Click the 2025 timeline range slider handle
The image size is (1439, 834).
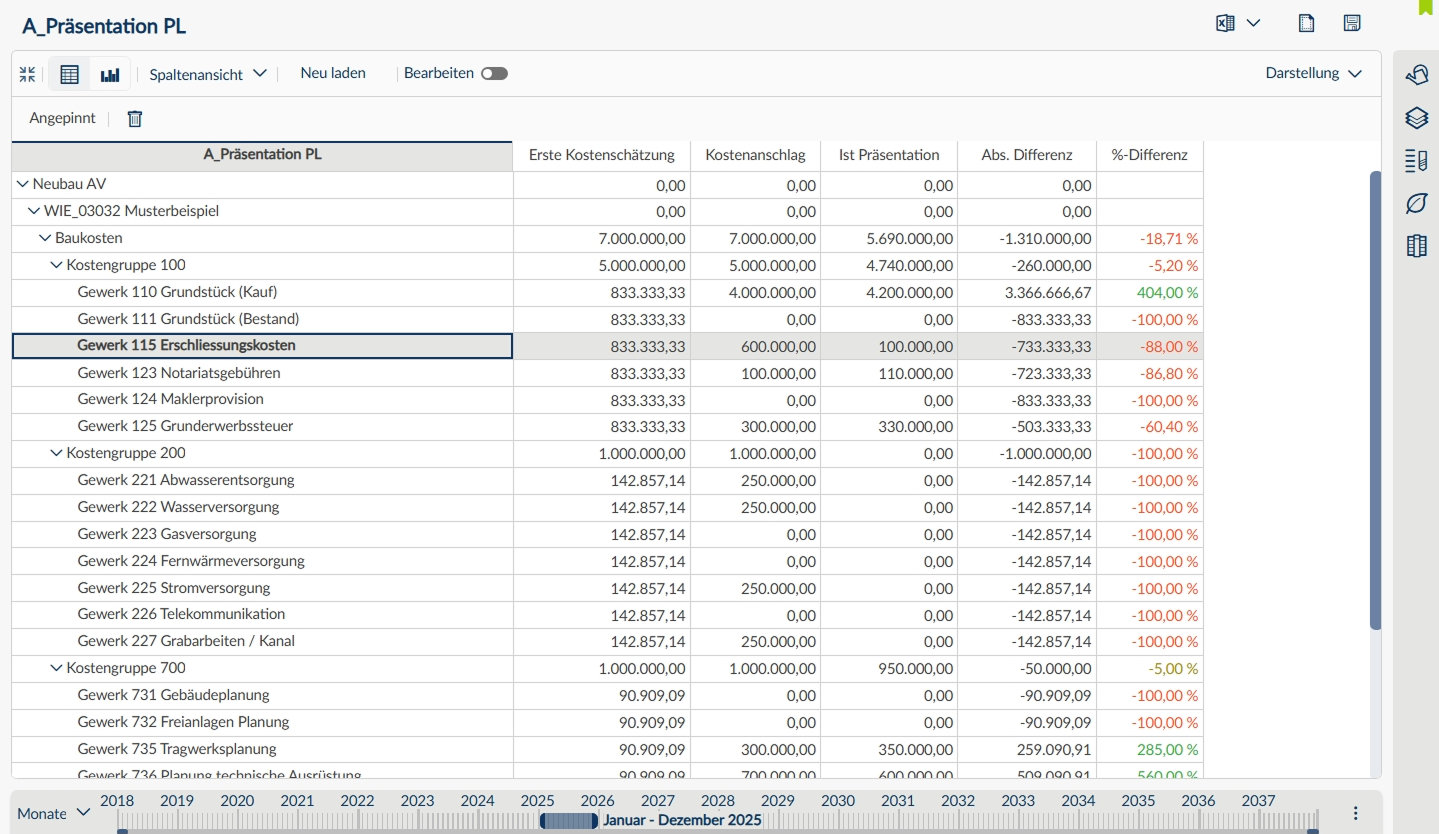[x=569, y=821]
